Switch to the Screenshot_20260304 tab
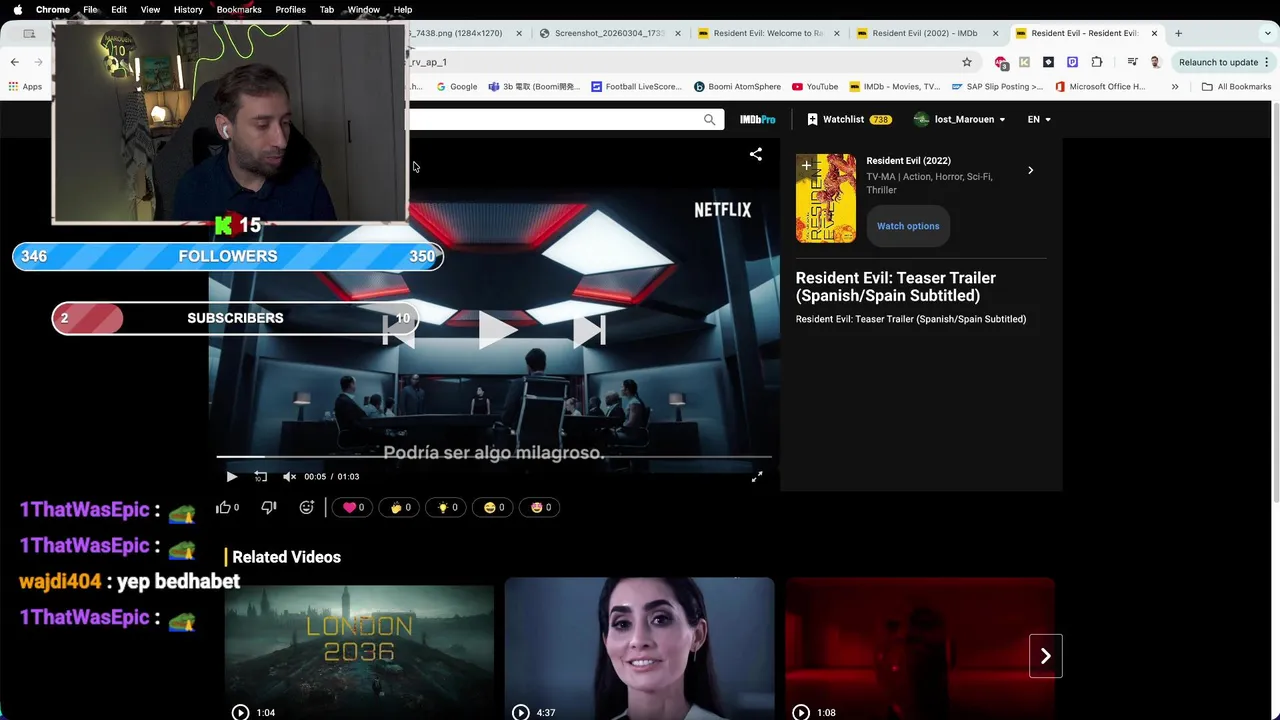1280x720 pixels. coord(609,33)
